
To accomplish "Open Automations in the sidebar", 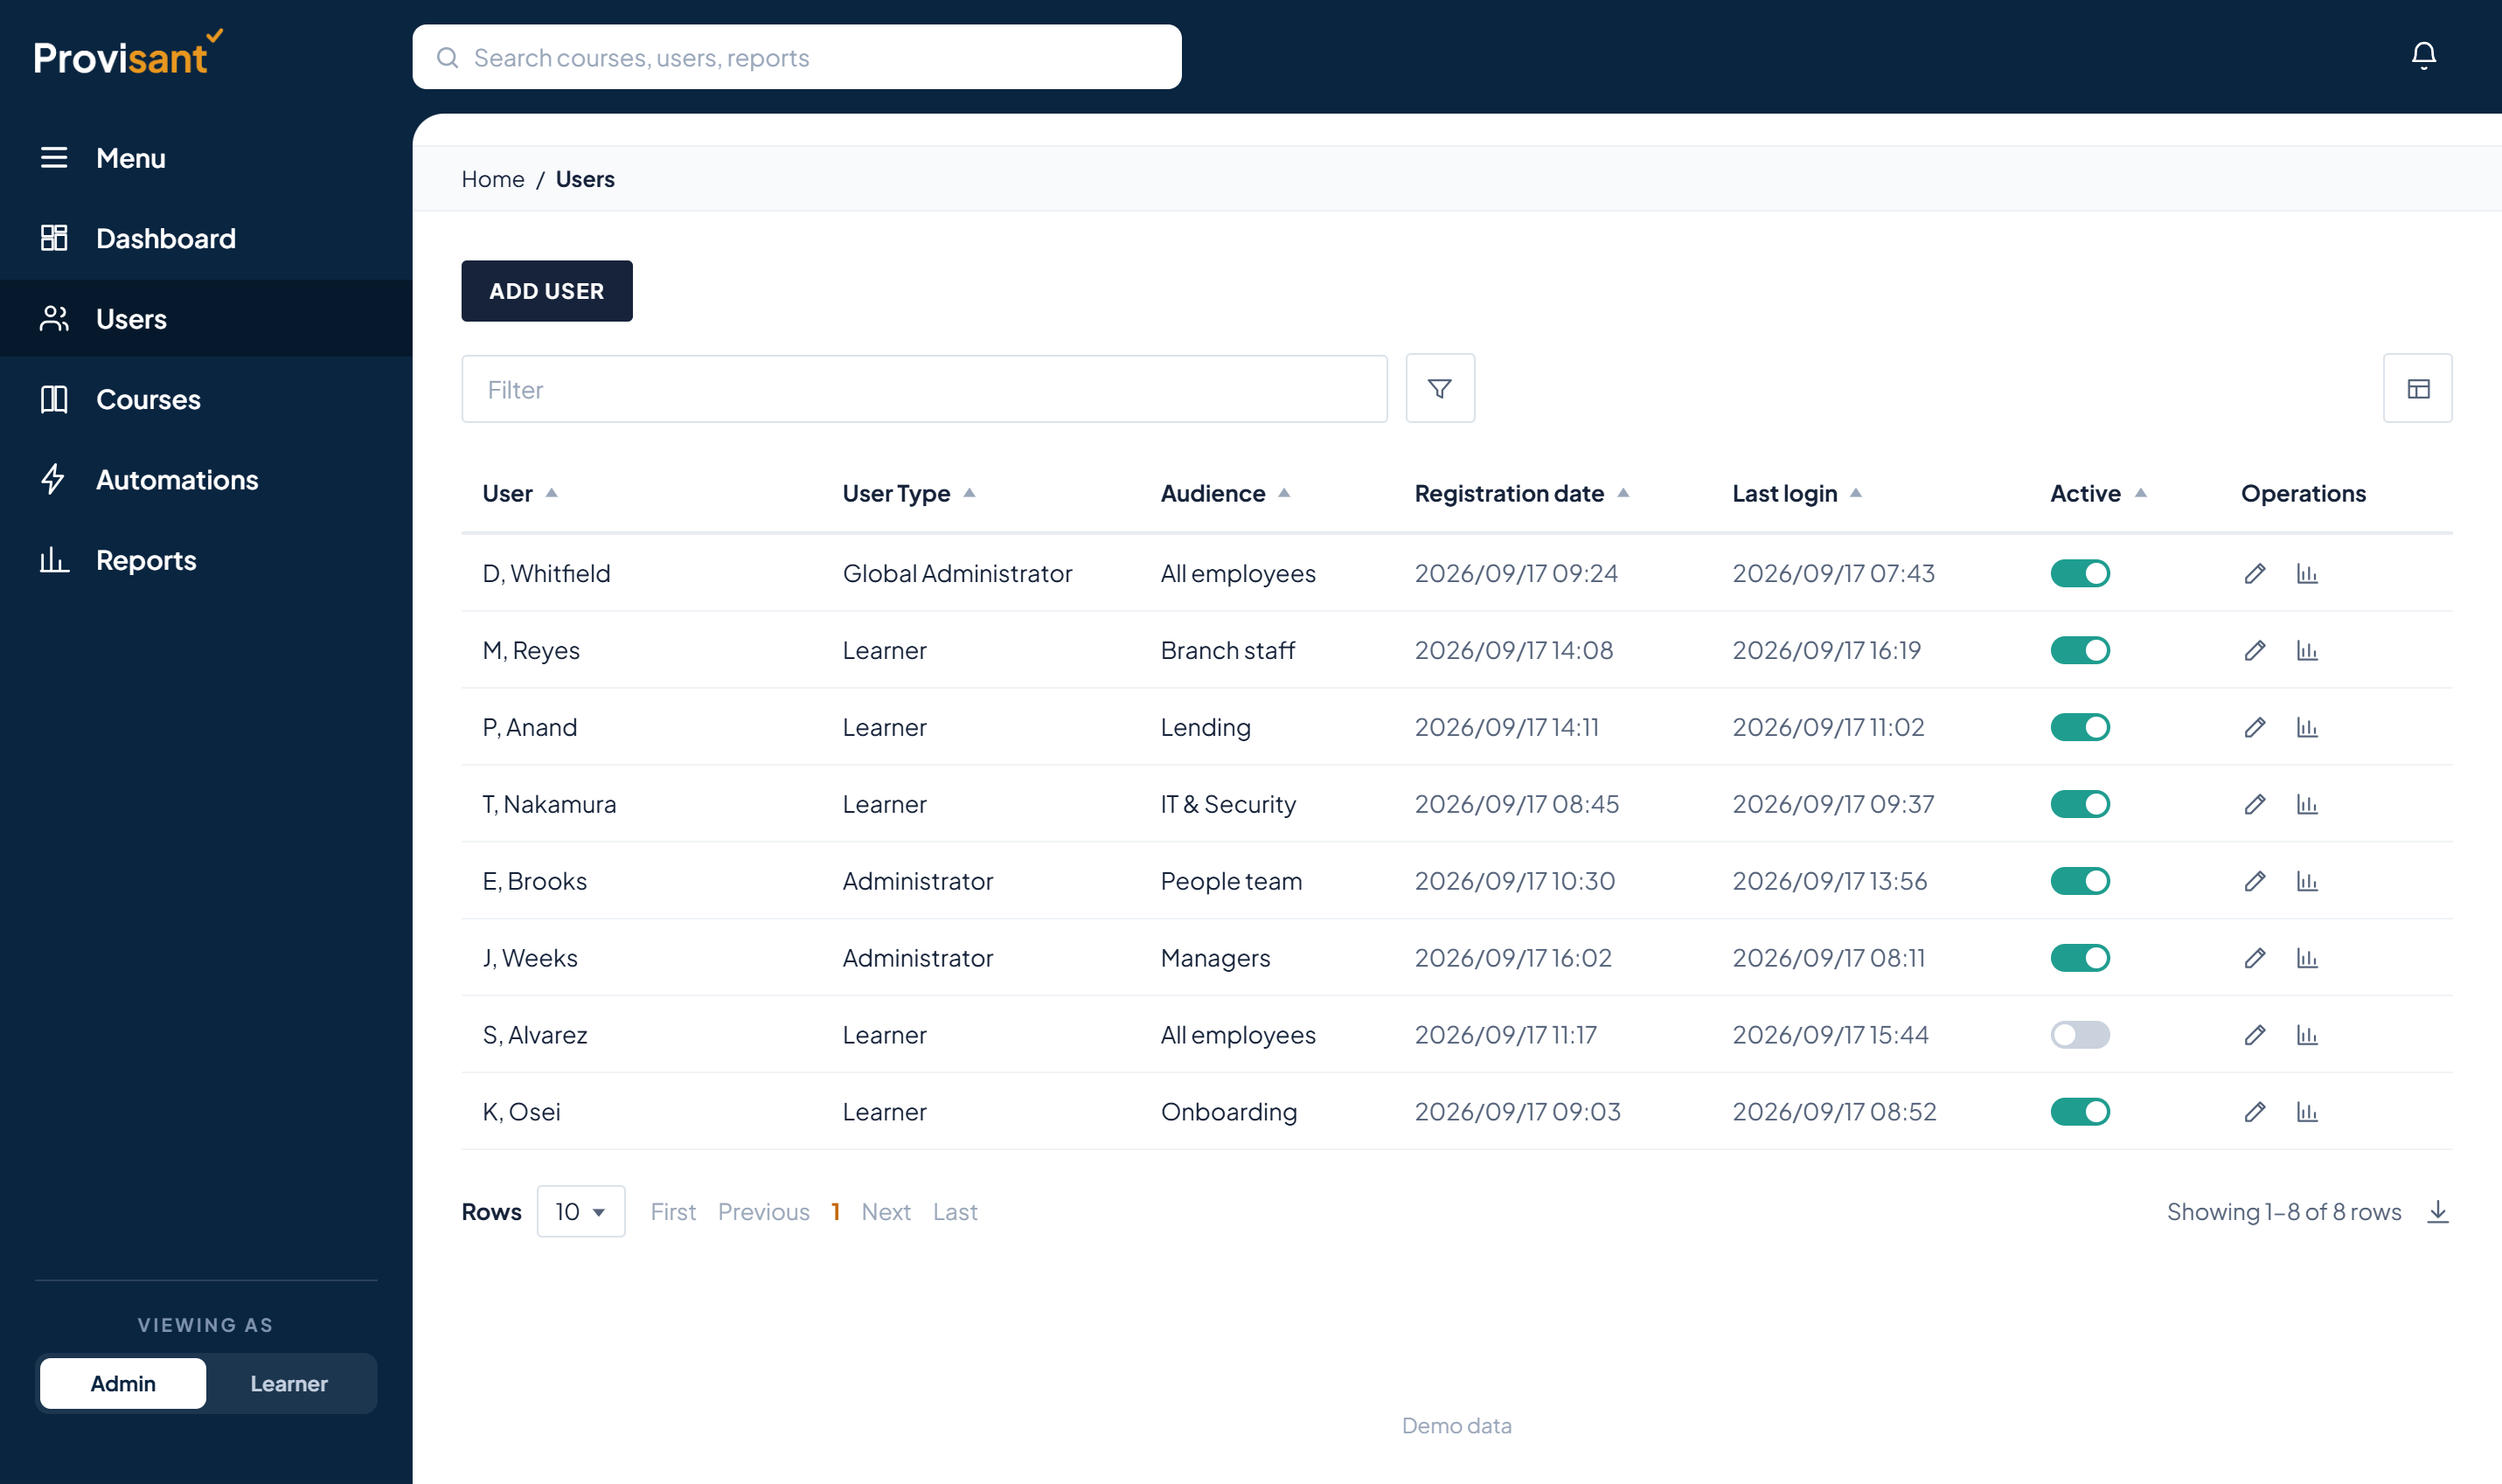I will click(x=206, y=480).
